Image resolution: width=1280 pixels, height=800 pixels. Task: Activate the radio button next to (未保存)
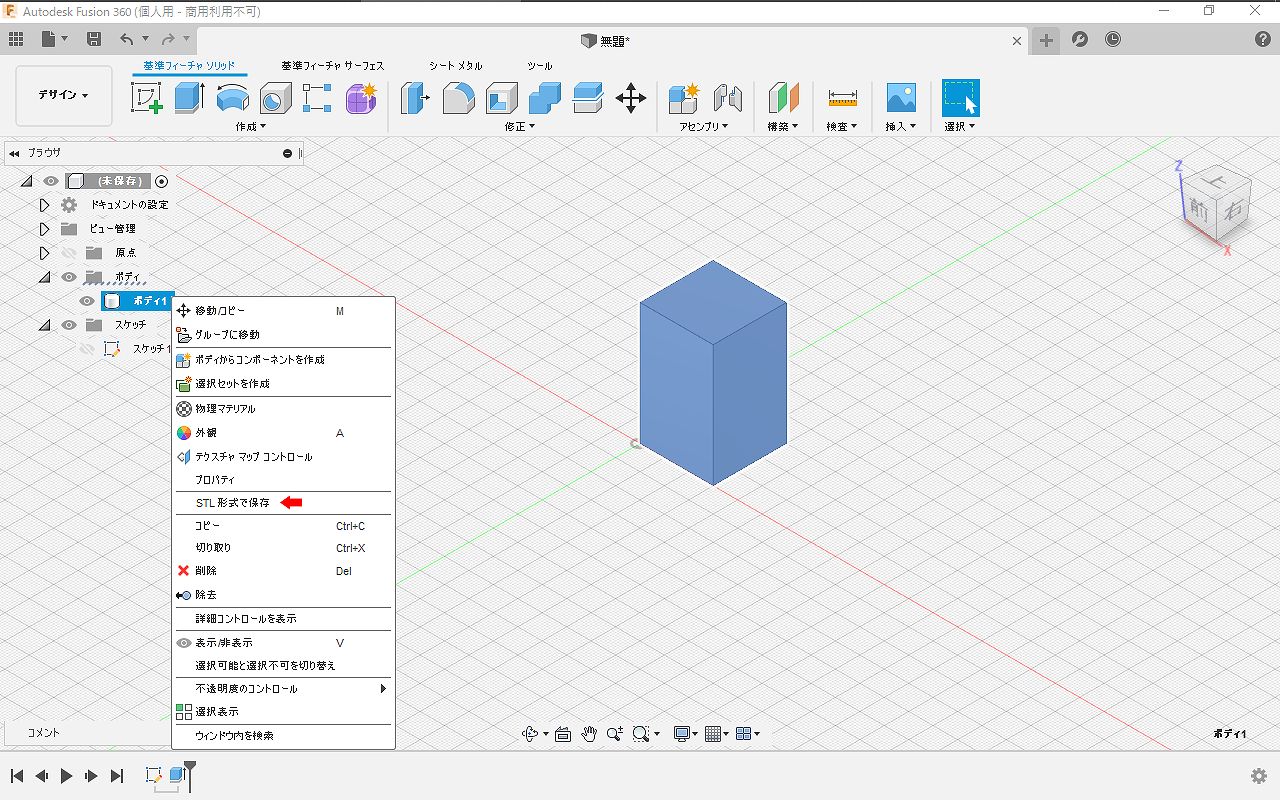(x=162, y=181)
